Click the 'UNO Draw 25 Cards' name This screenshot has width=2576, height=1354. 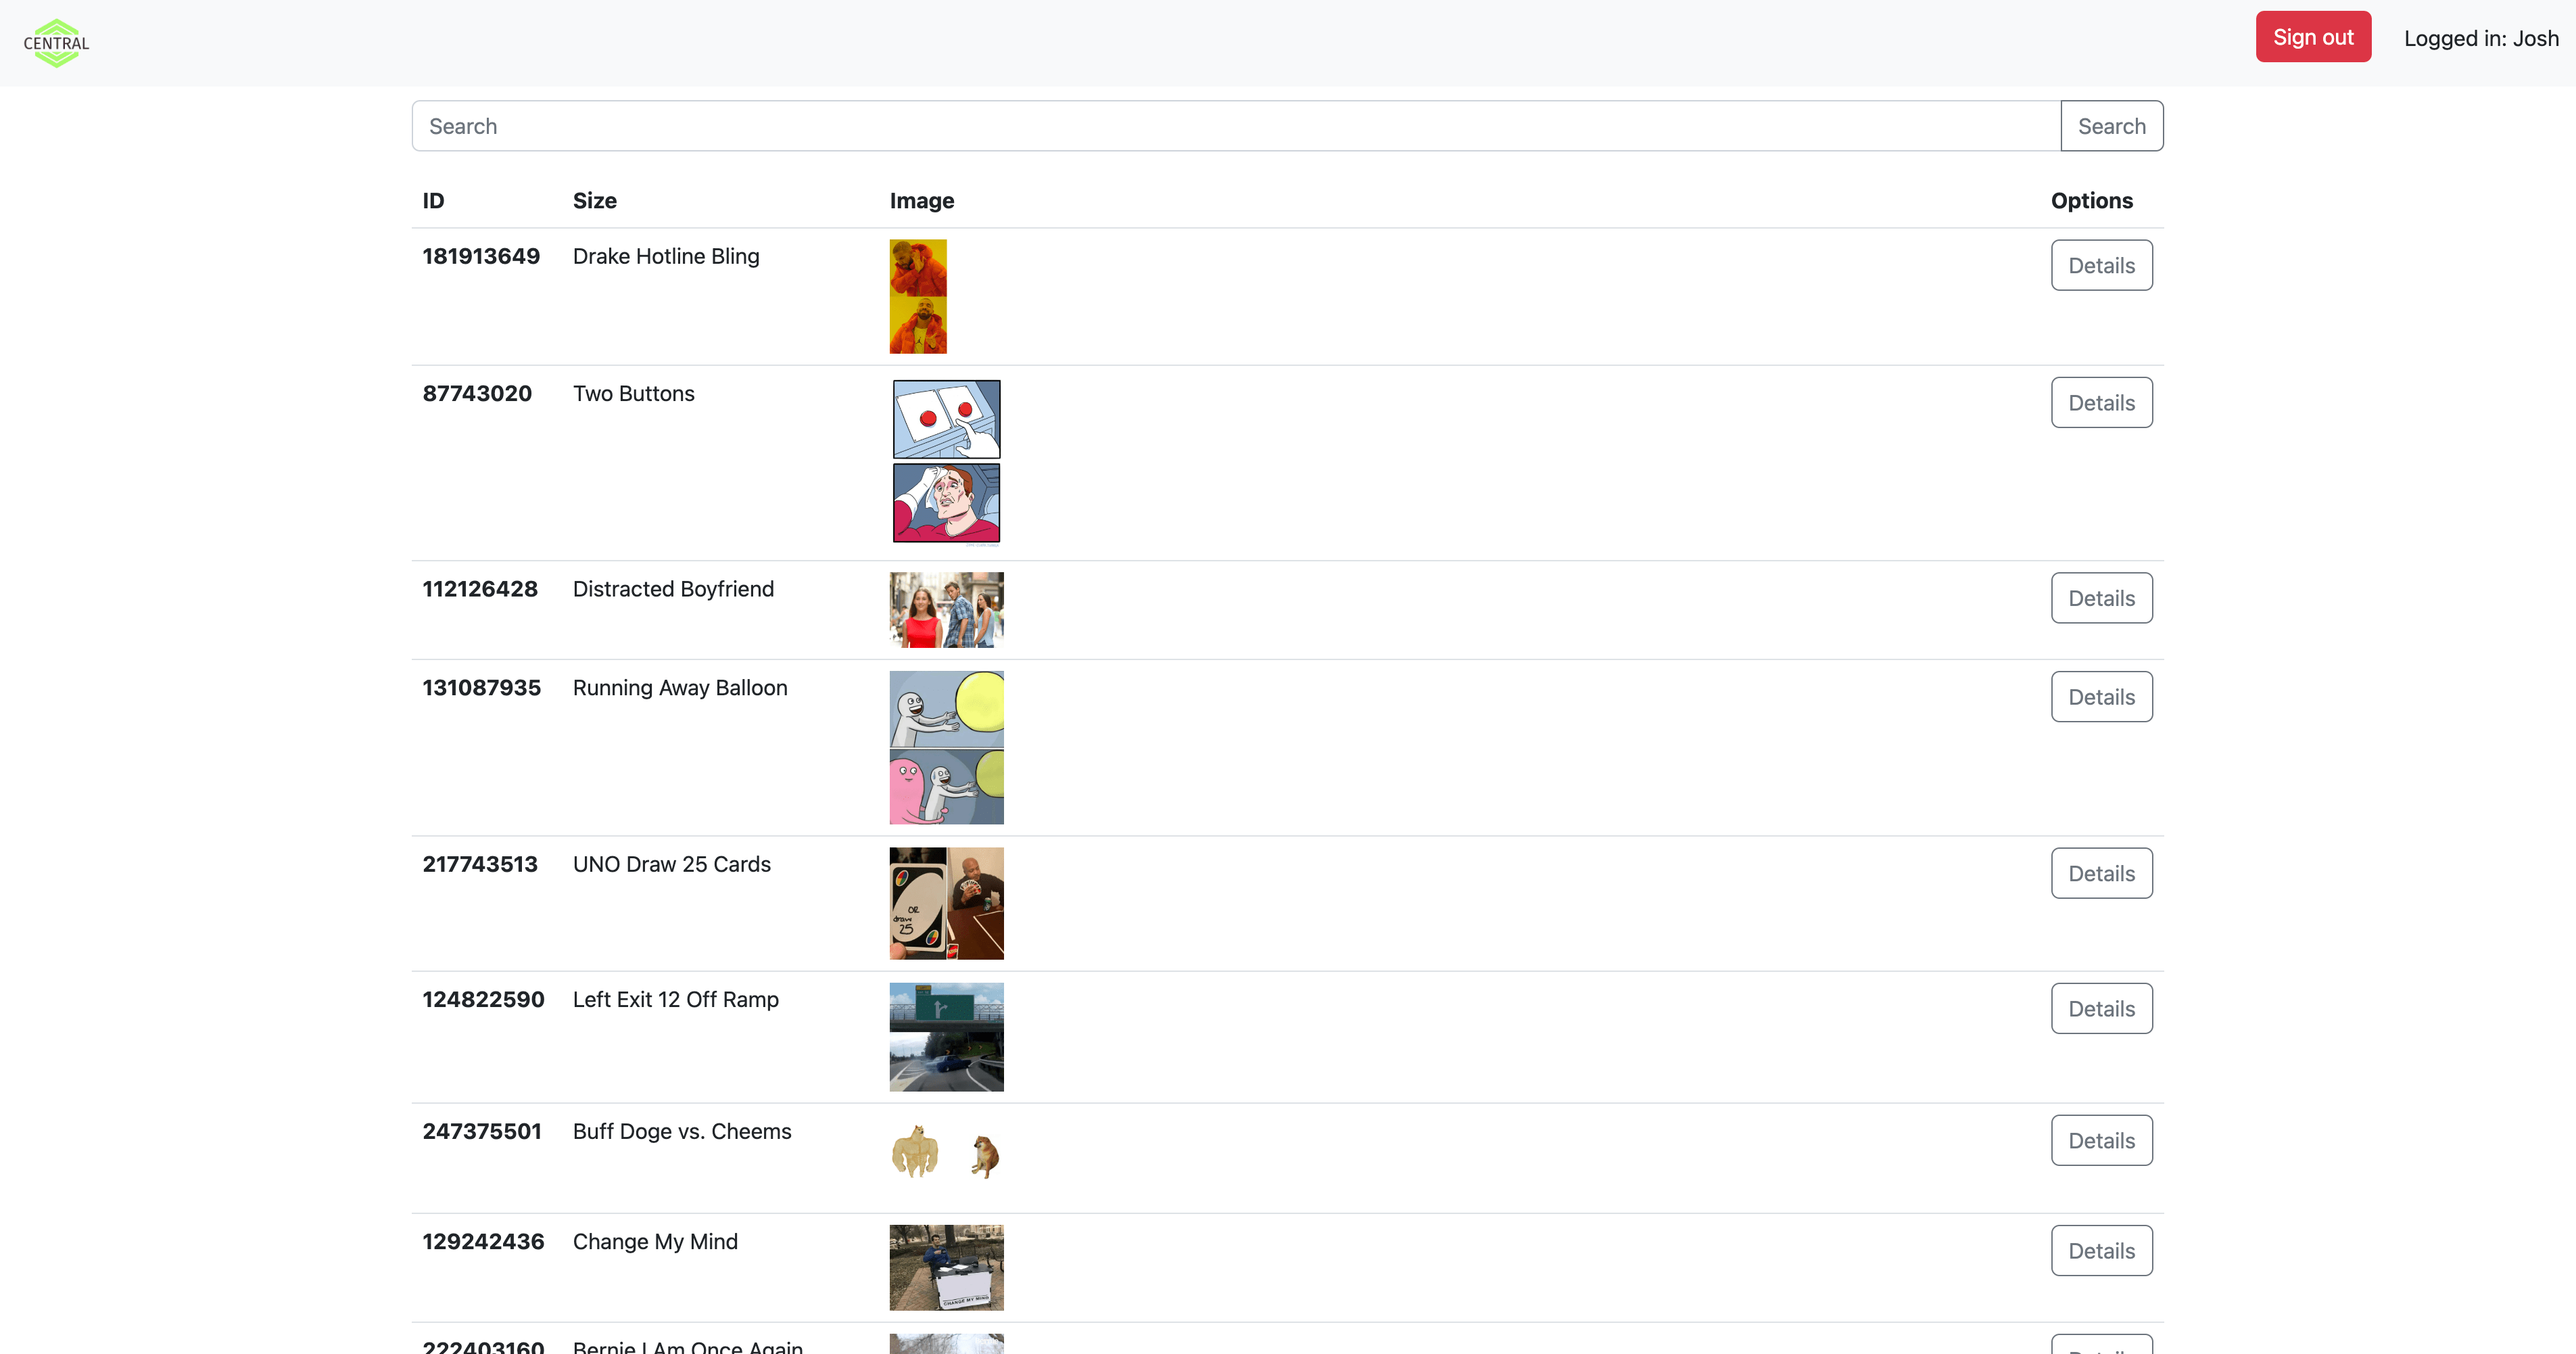pos(671,864)
